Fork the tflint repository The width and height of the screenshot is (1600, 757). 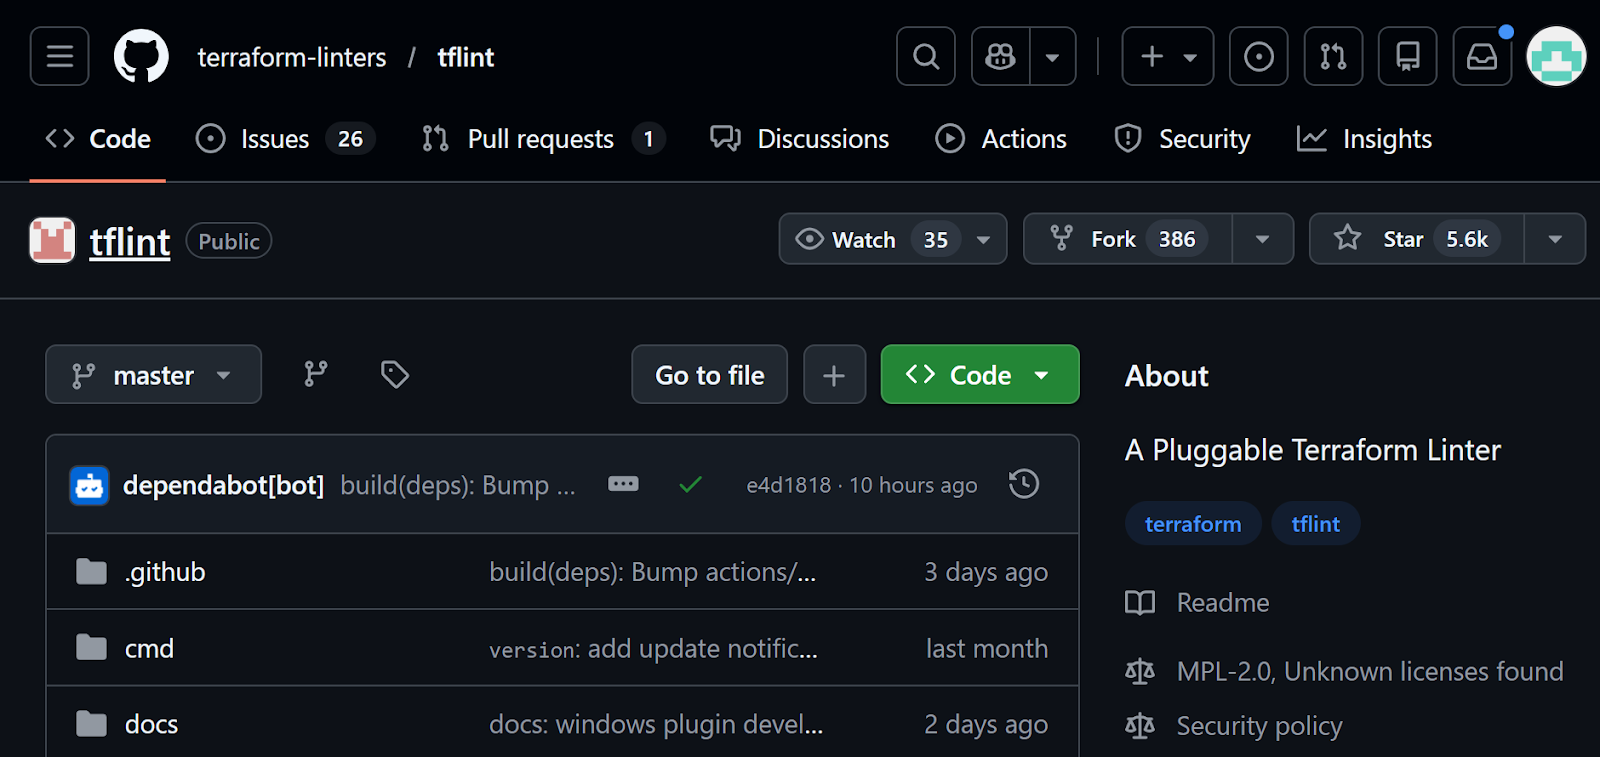1128,239
